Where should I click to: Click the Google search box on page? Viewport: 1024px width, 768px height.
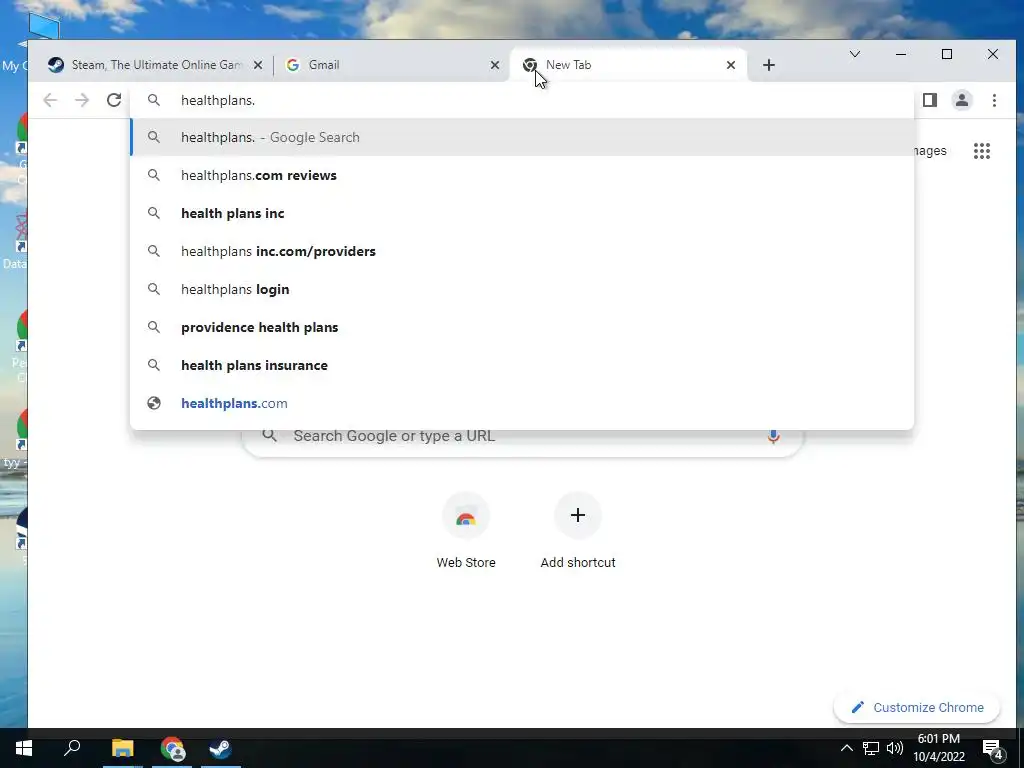pyautogui.click(x=522, y=443)
